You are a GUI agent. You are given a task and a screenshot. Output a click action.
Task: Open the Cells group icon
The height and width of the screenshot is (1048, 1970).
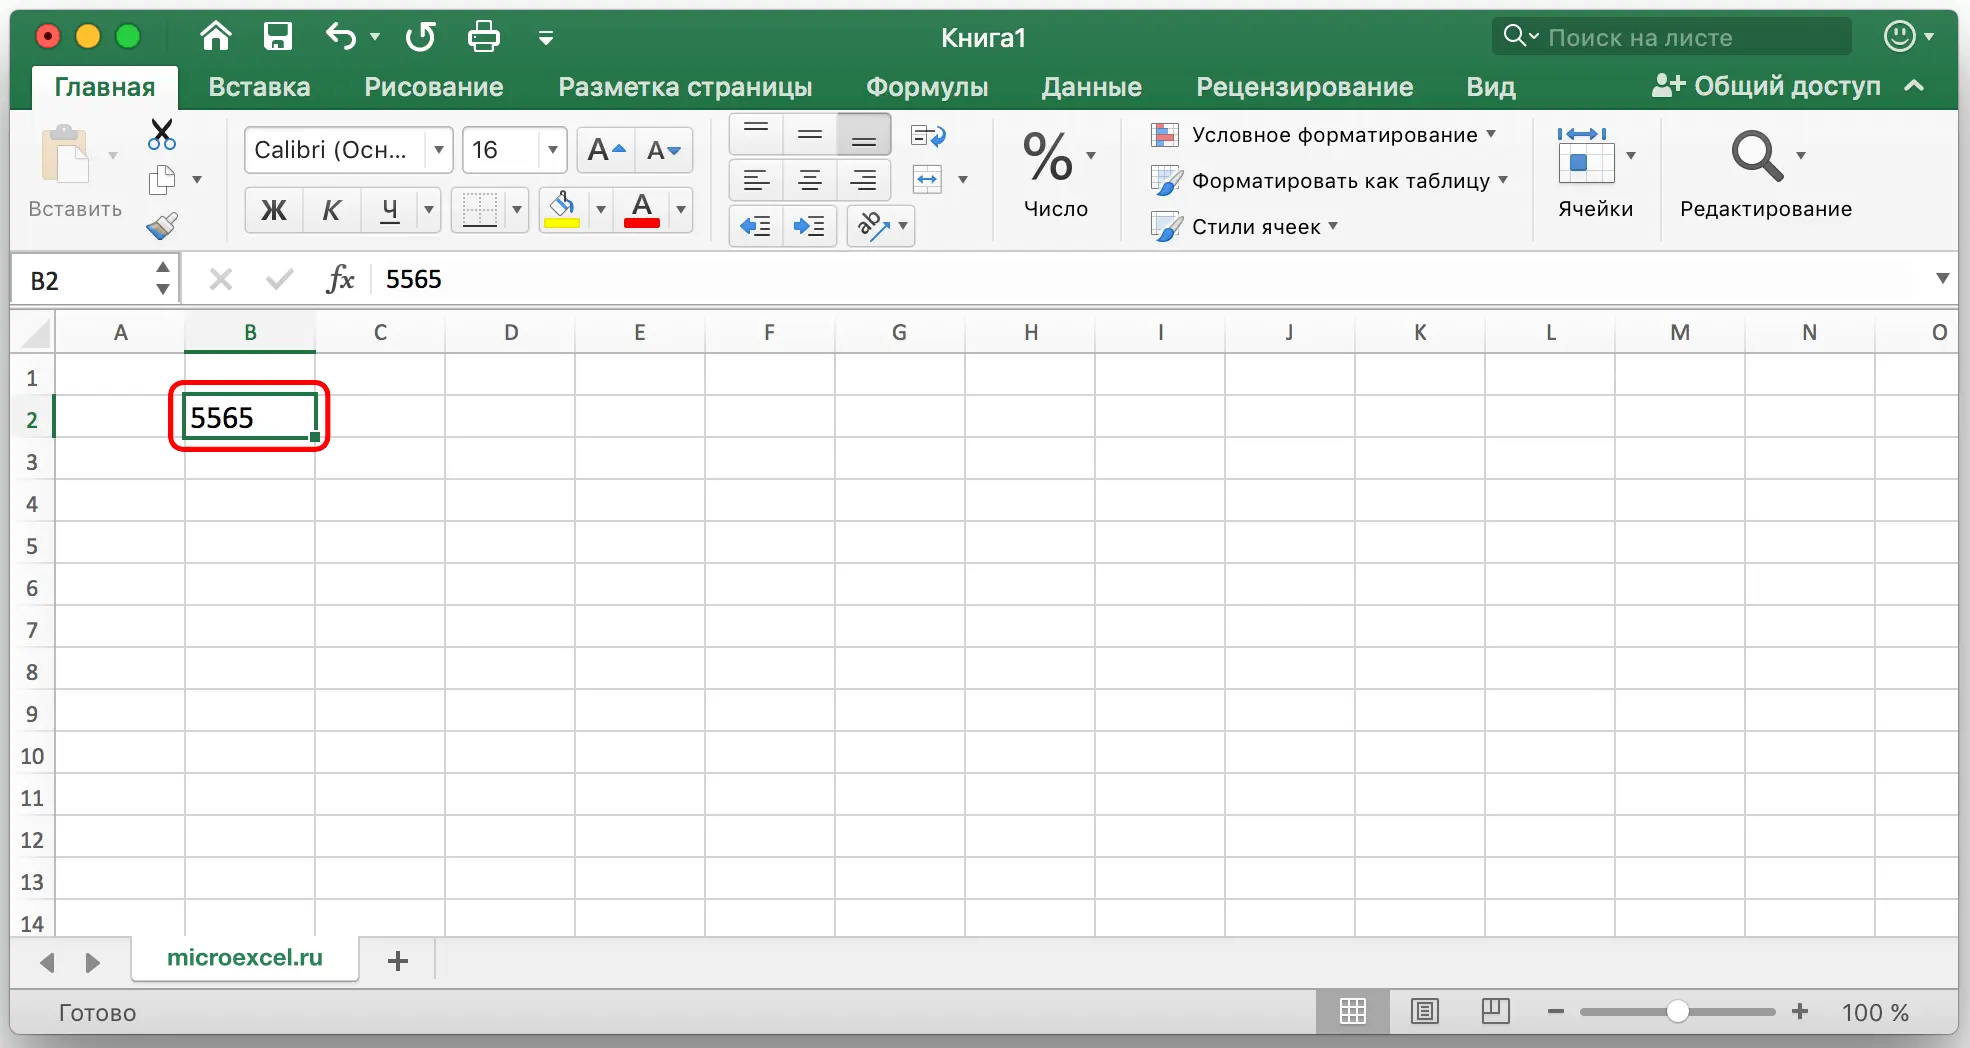(1586, 155)
